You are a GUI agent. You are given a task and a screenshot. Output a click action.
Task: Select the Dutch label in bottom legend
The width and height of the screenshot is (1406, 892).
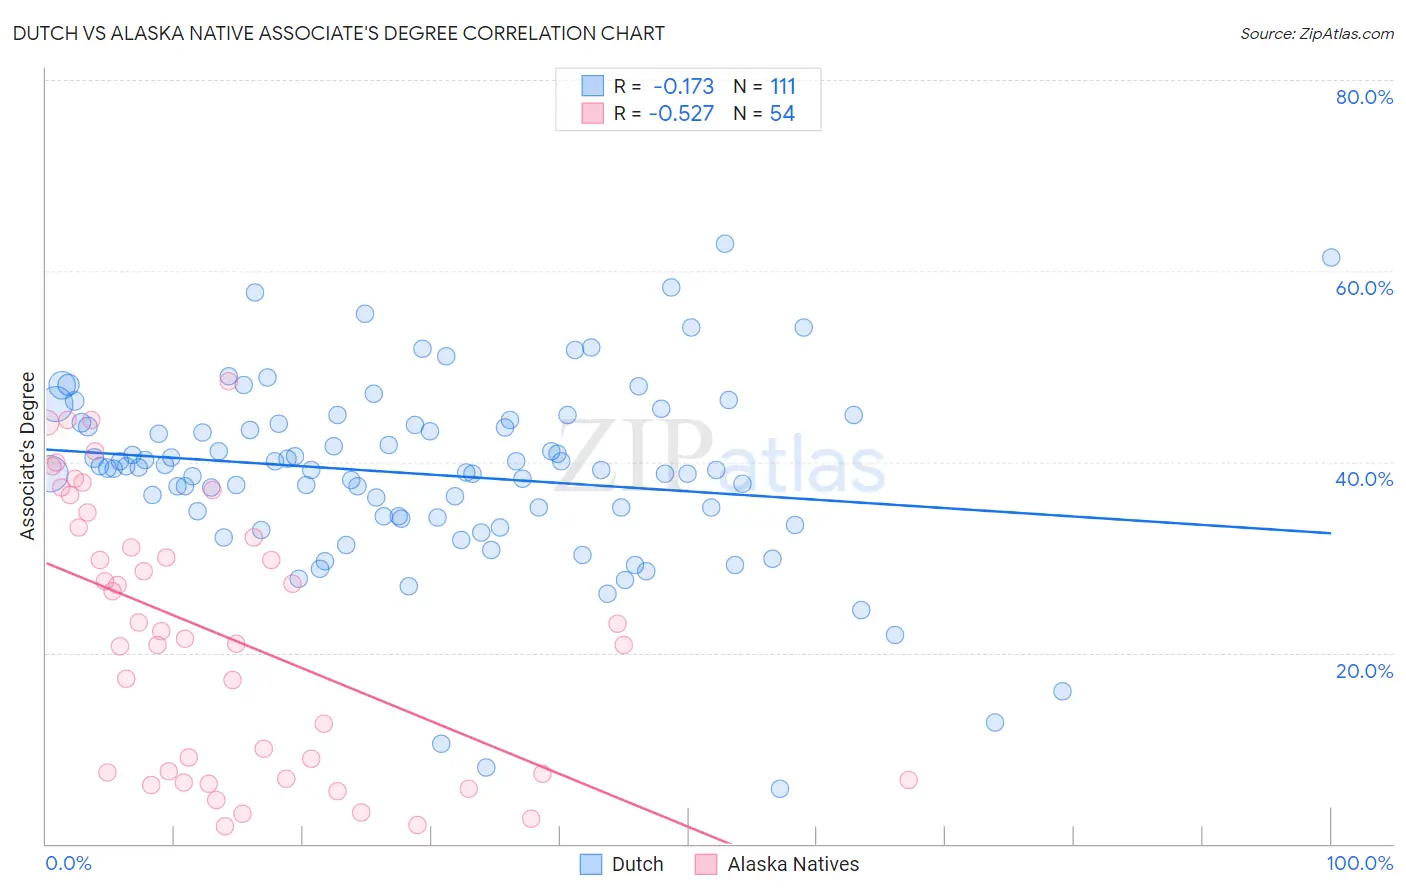point(637,864)
